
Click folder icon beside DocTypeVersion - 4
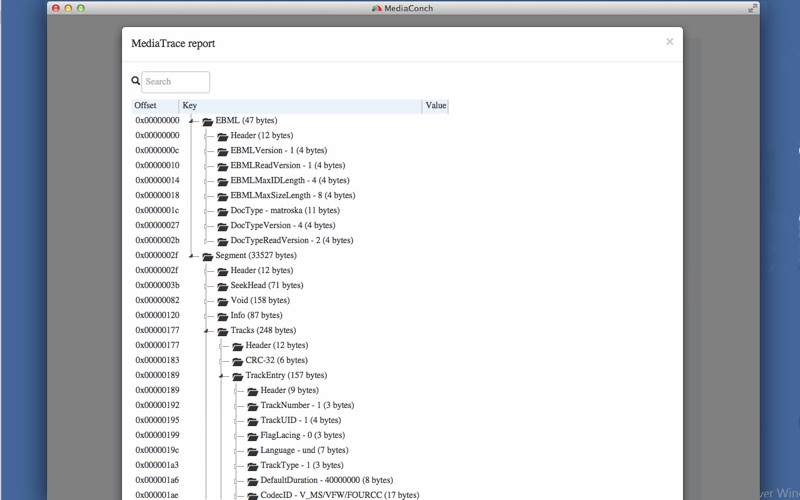pos(222,226)
